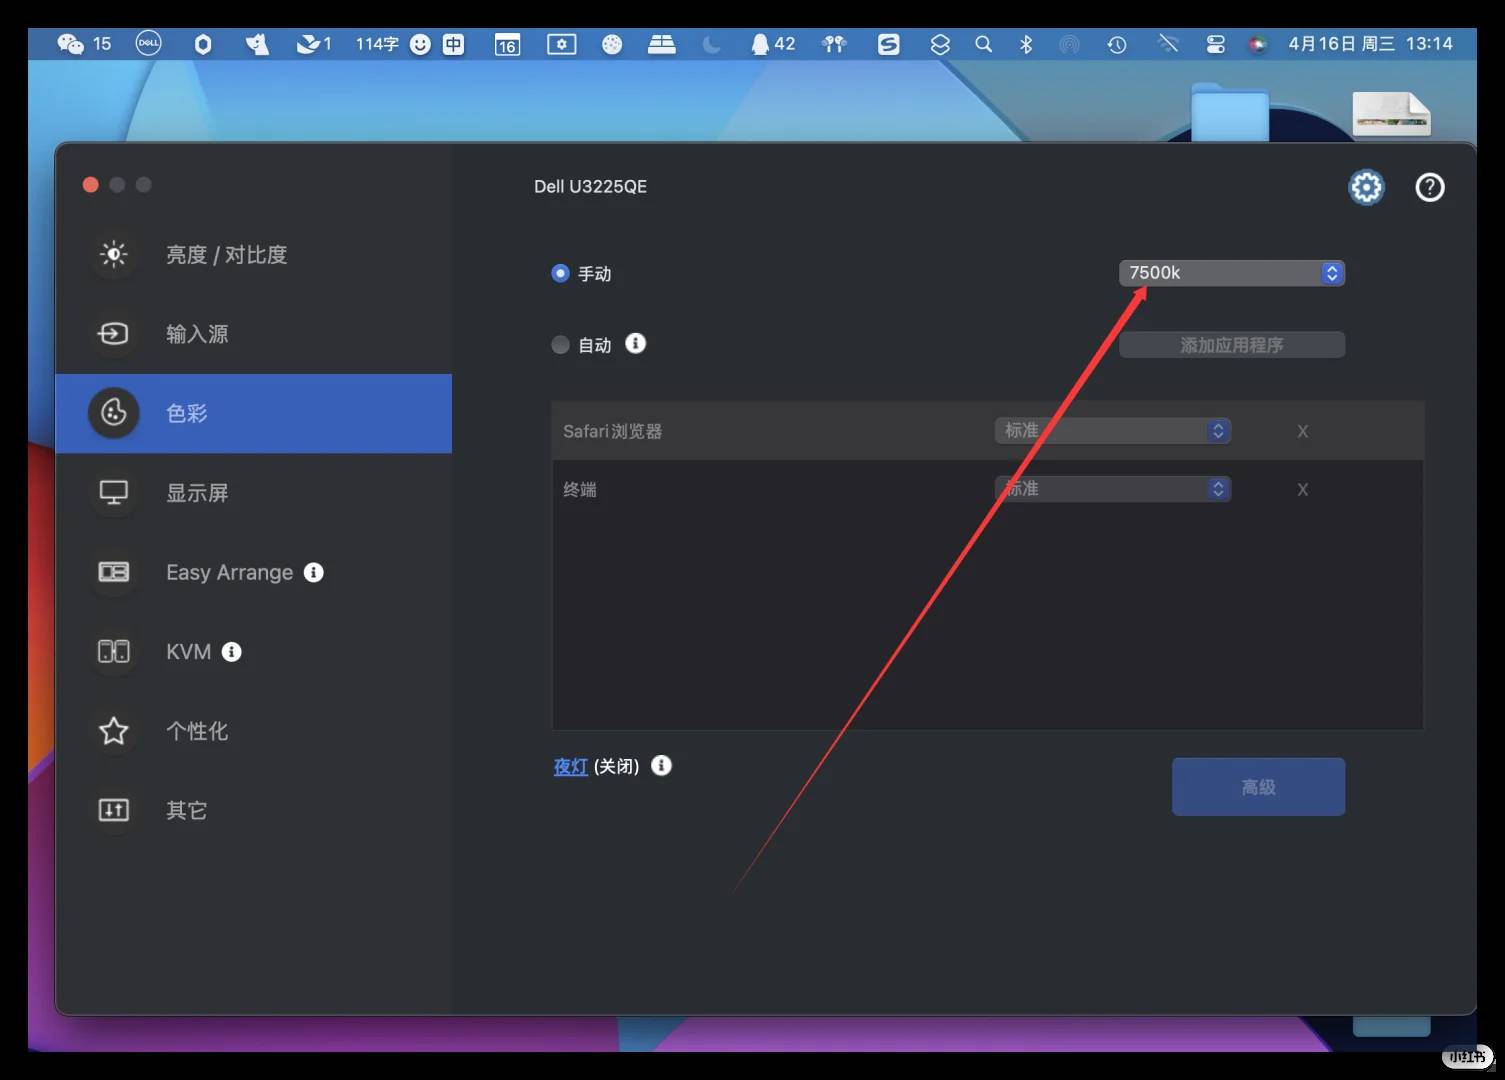Switch to 输入源 section
The image size is (1505, 1080).
197,334
